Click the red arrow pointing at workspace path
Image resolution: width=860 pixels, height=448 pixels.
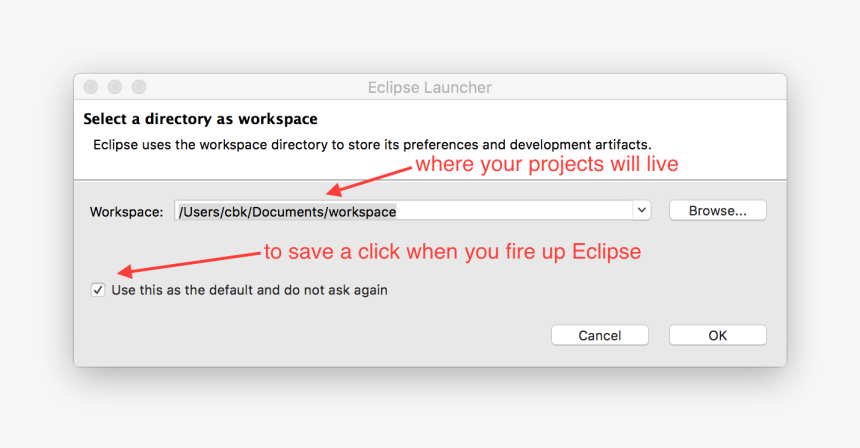click(x=368, y=180)
